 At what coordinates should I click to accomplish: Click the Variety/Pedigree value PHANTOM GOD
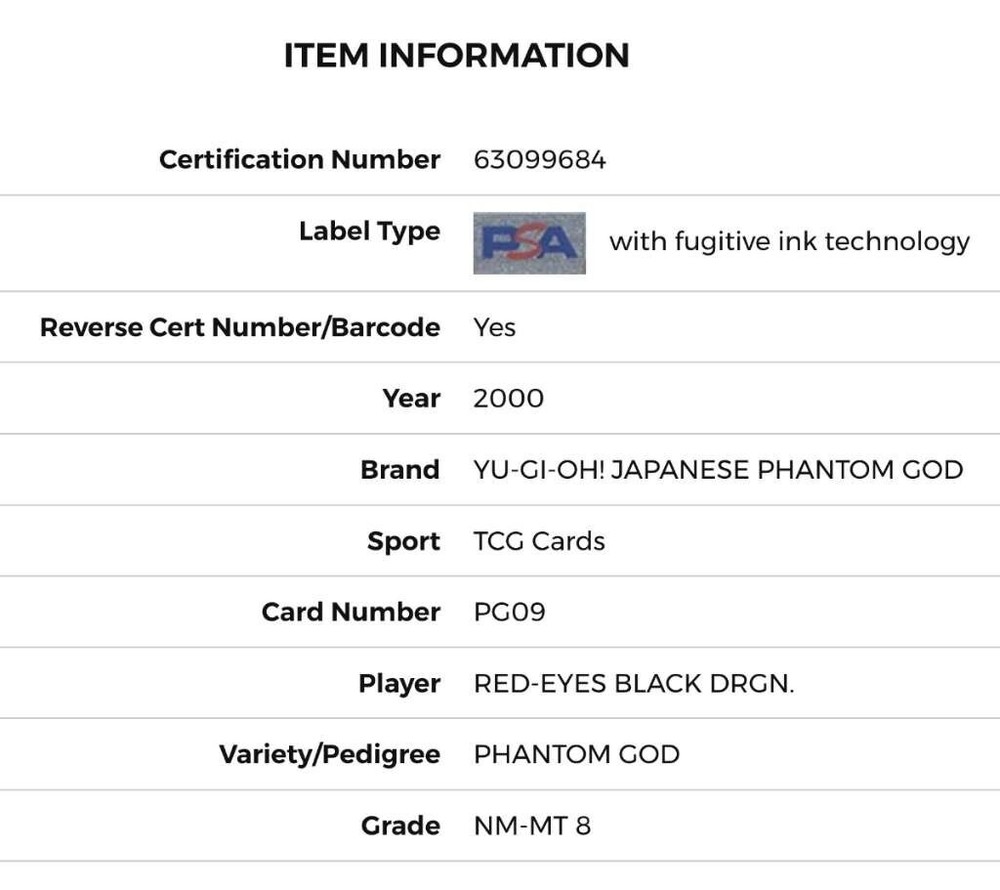coord(576,754)
